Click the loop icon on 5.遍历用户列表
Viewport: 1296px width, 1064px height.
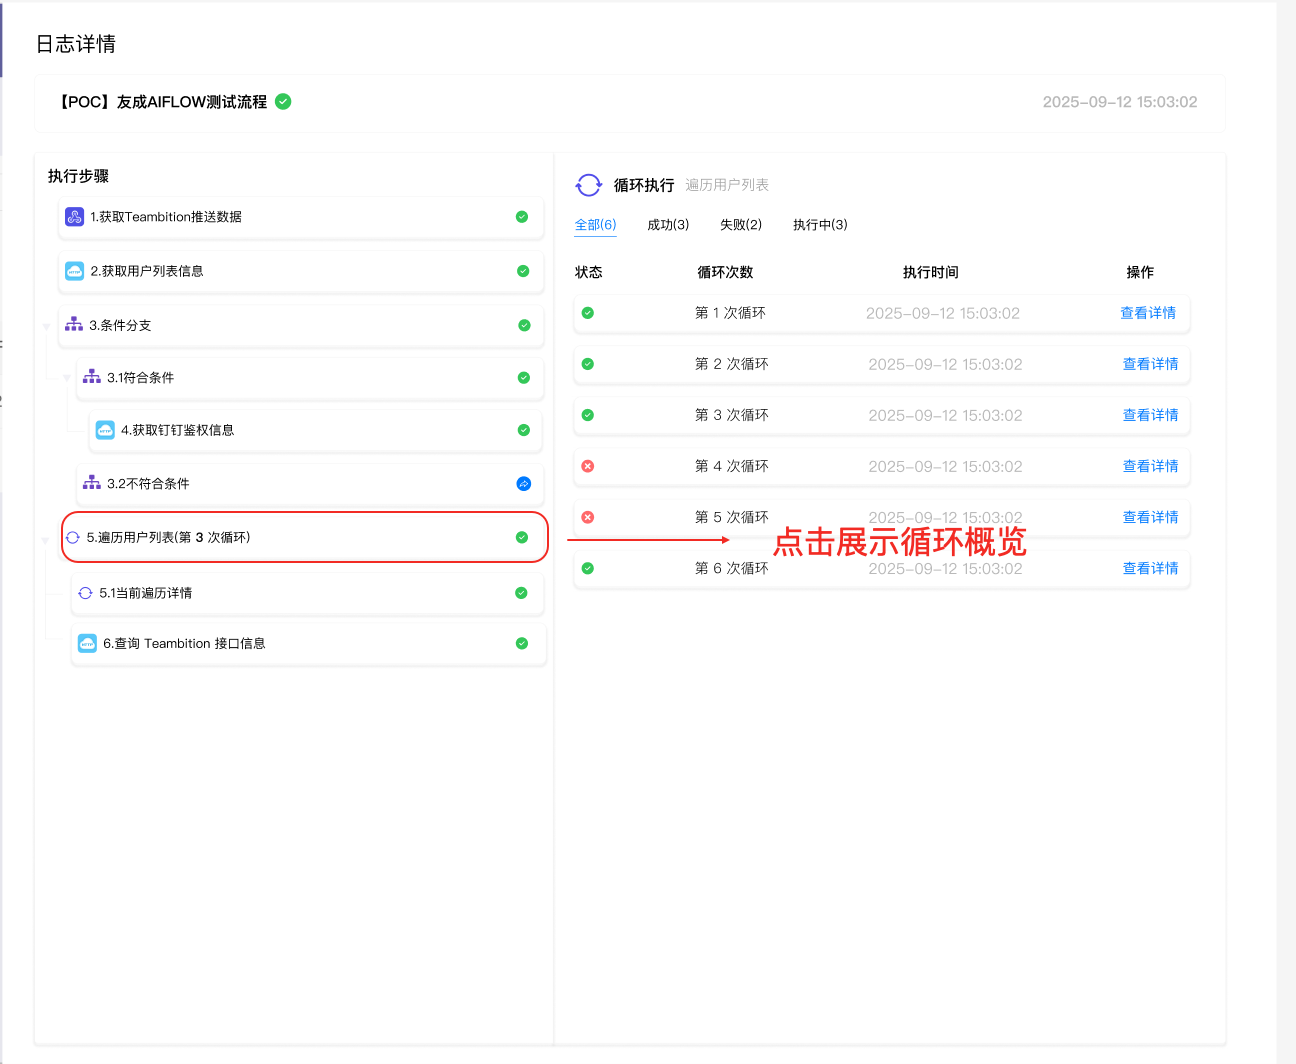tap(73, 537)
